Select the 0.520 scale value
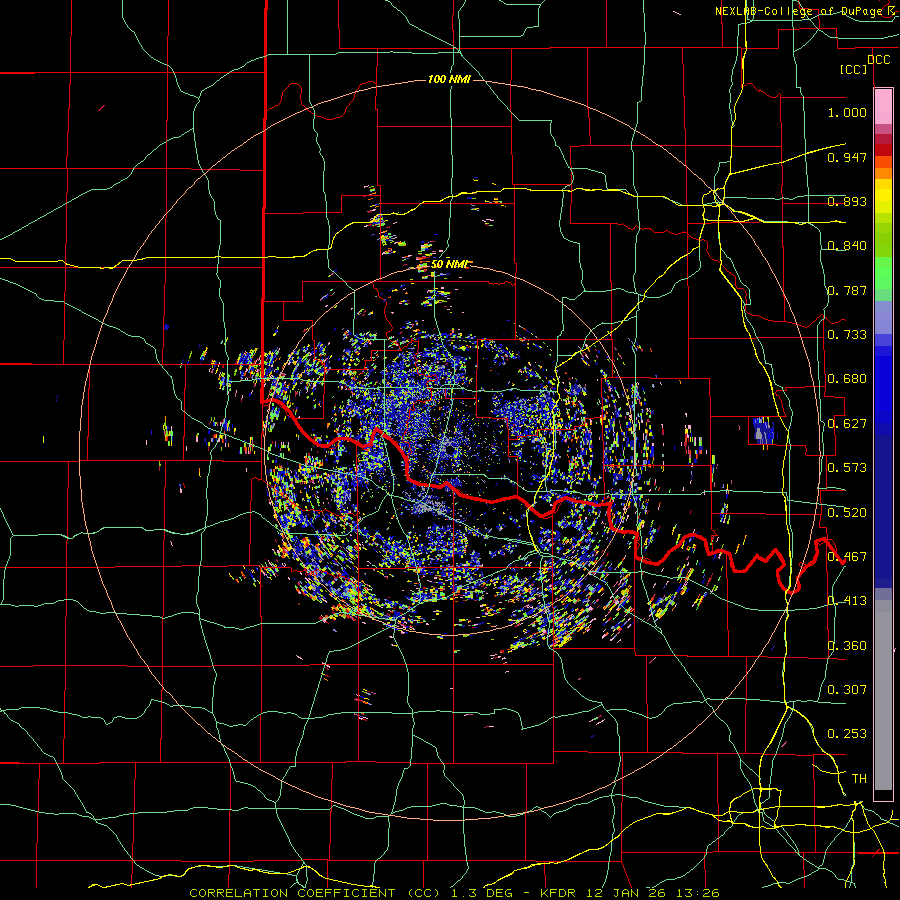 [847, 513]
